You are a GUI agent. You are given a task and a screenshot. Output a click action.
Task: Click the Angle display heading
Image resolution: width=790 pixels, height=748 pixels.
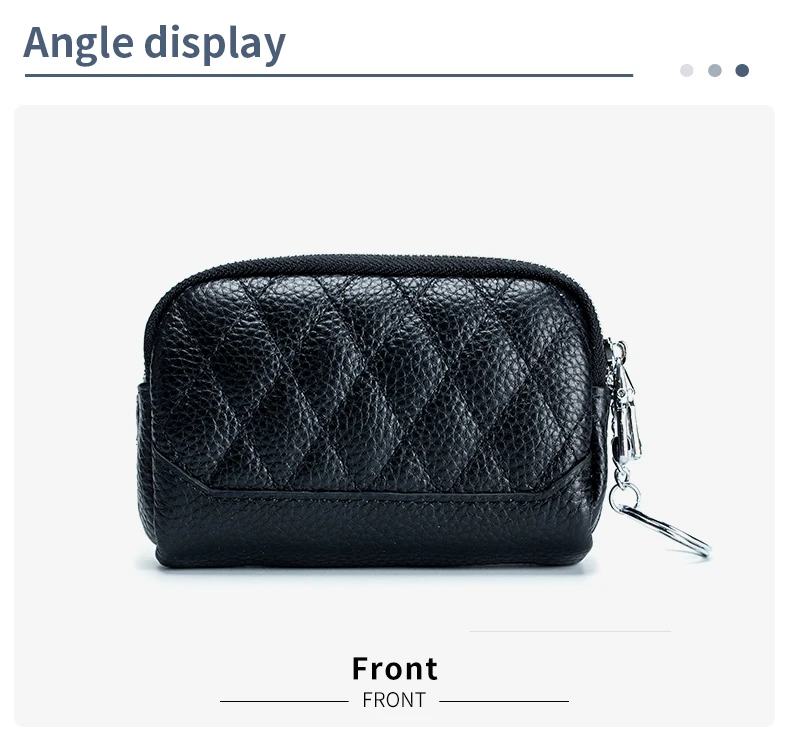point(154,44)
